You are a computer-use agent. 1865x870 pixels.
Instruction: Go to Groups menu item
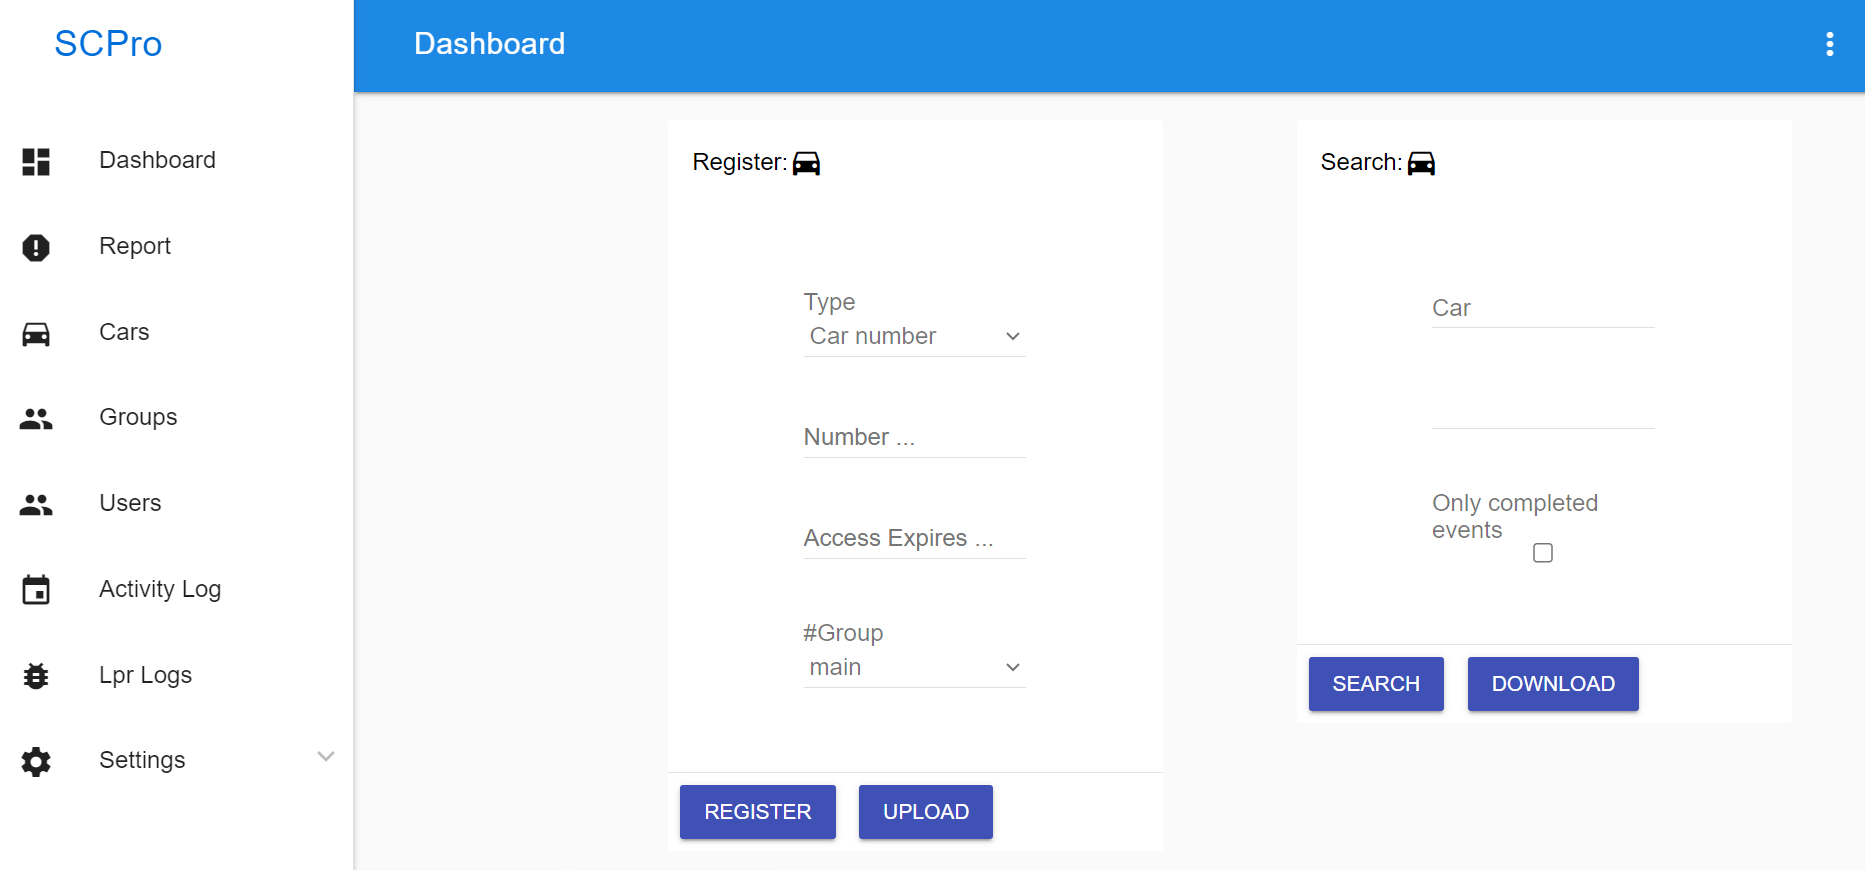click(138, 417)
